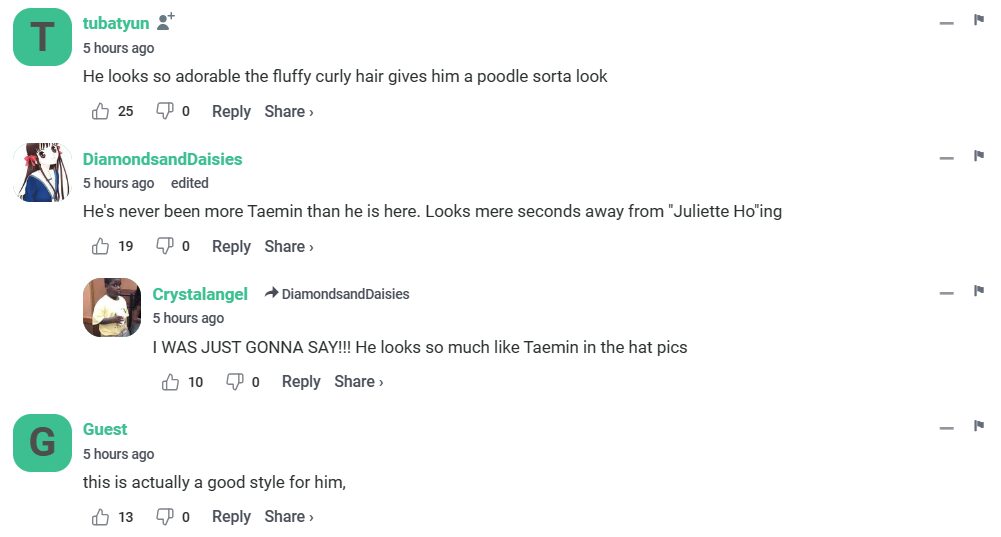Expand Share options for DiamondsandDaisies' comment
The width and height of the screenshot is (1001, 537).
click(289, 247)
